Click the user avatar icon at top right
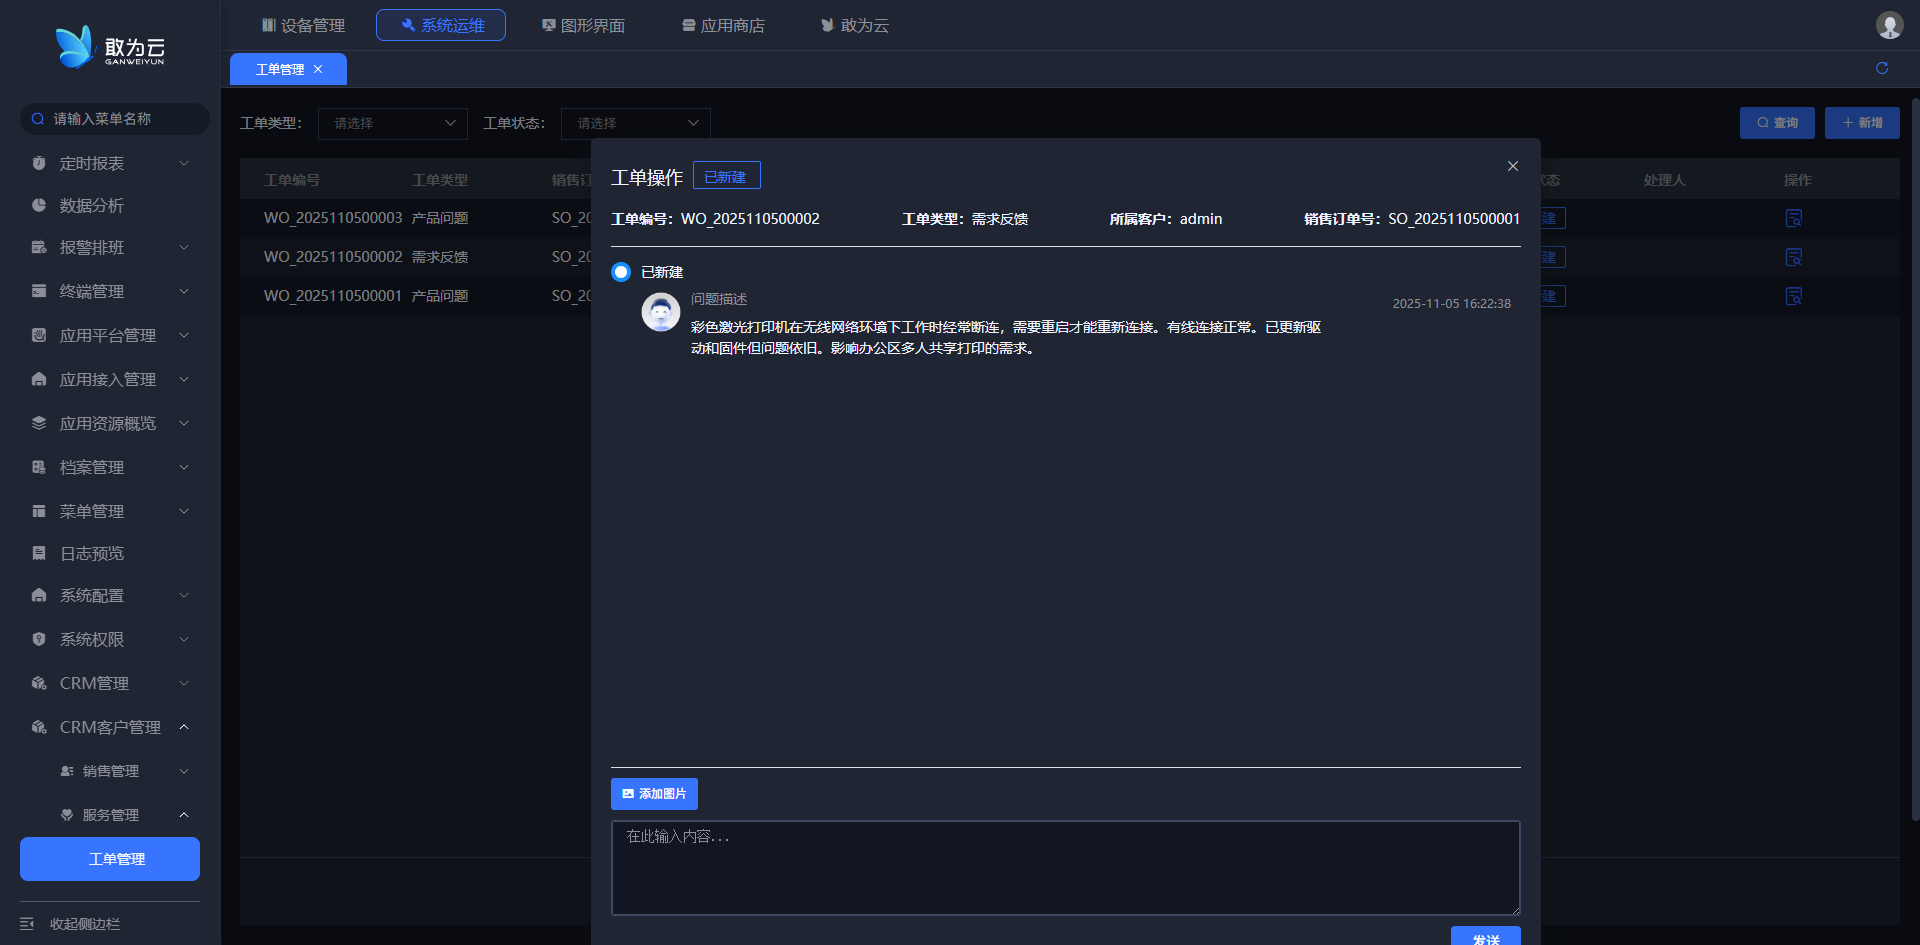This screenshot has height=945, width=1920. coord(1889,25)
